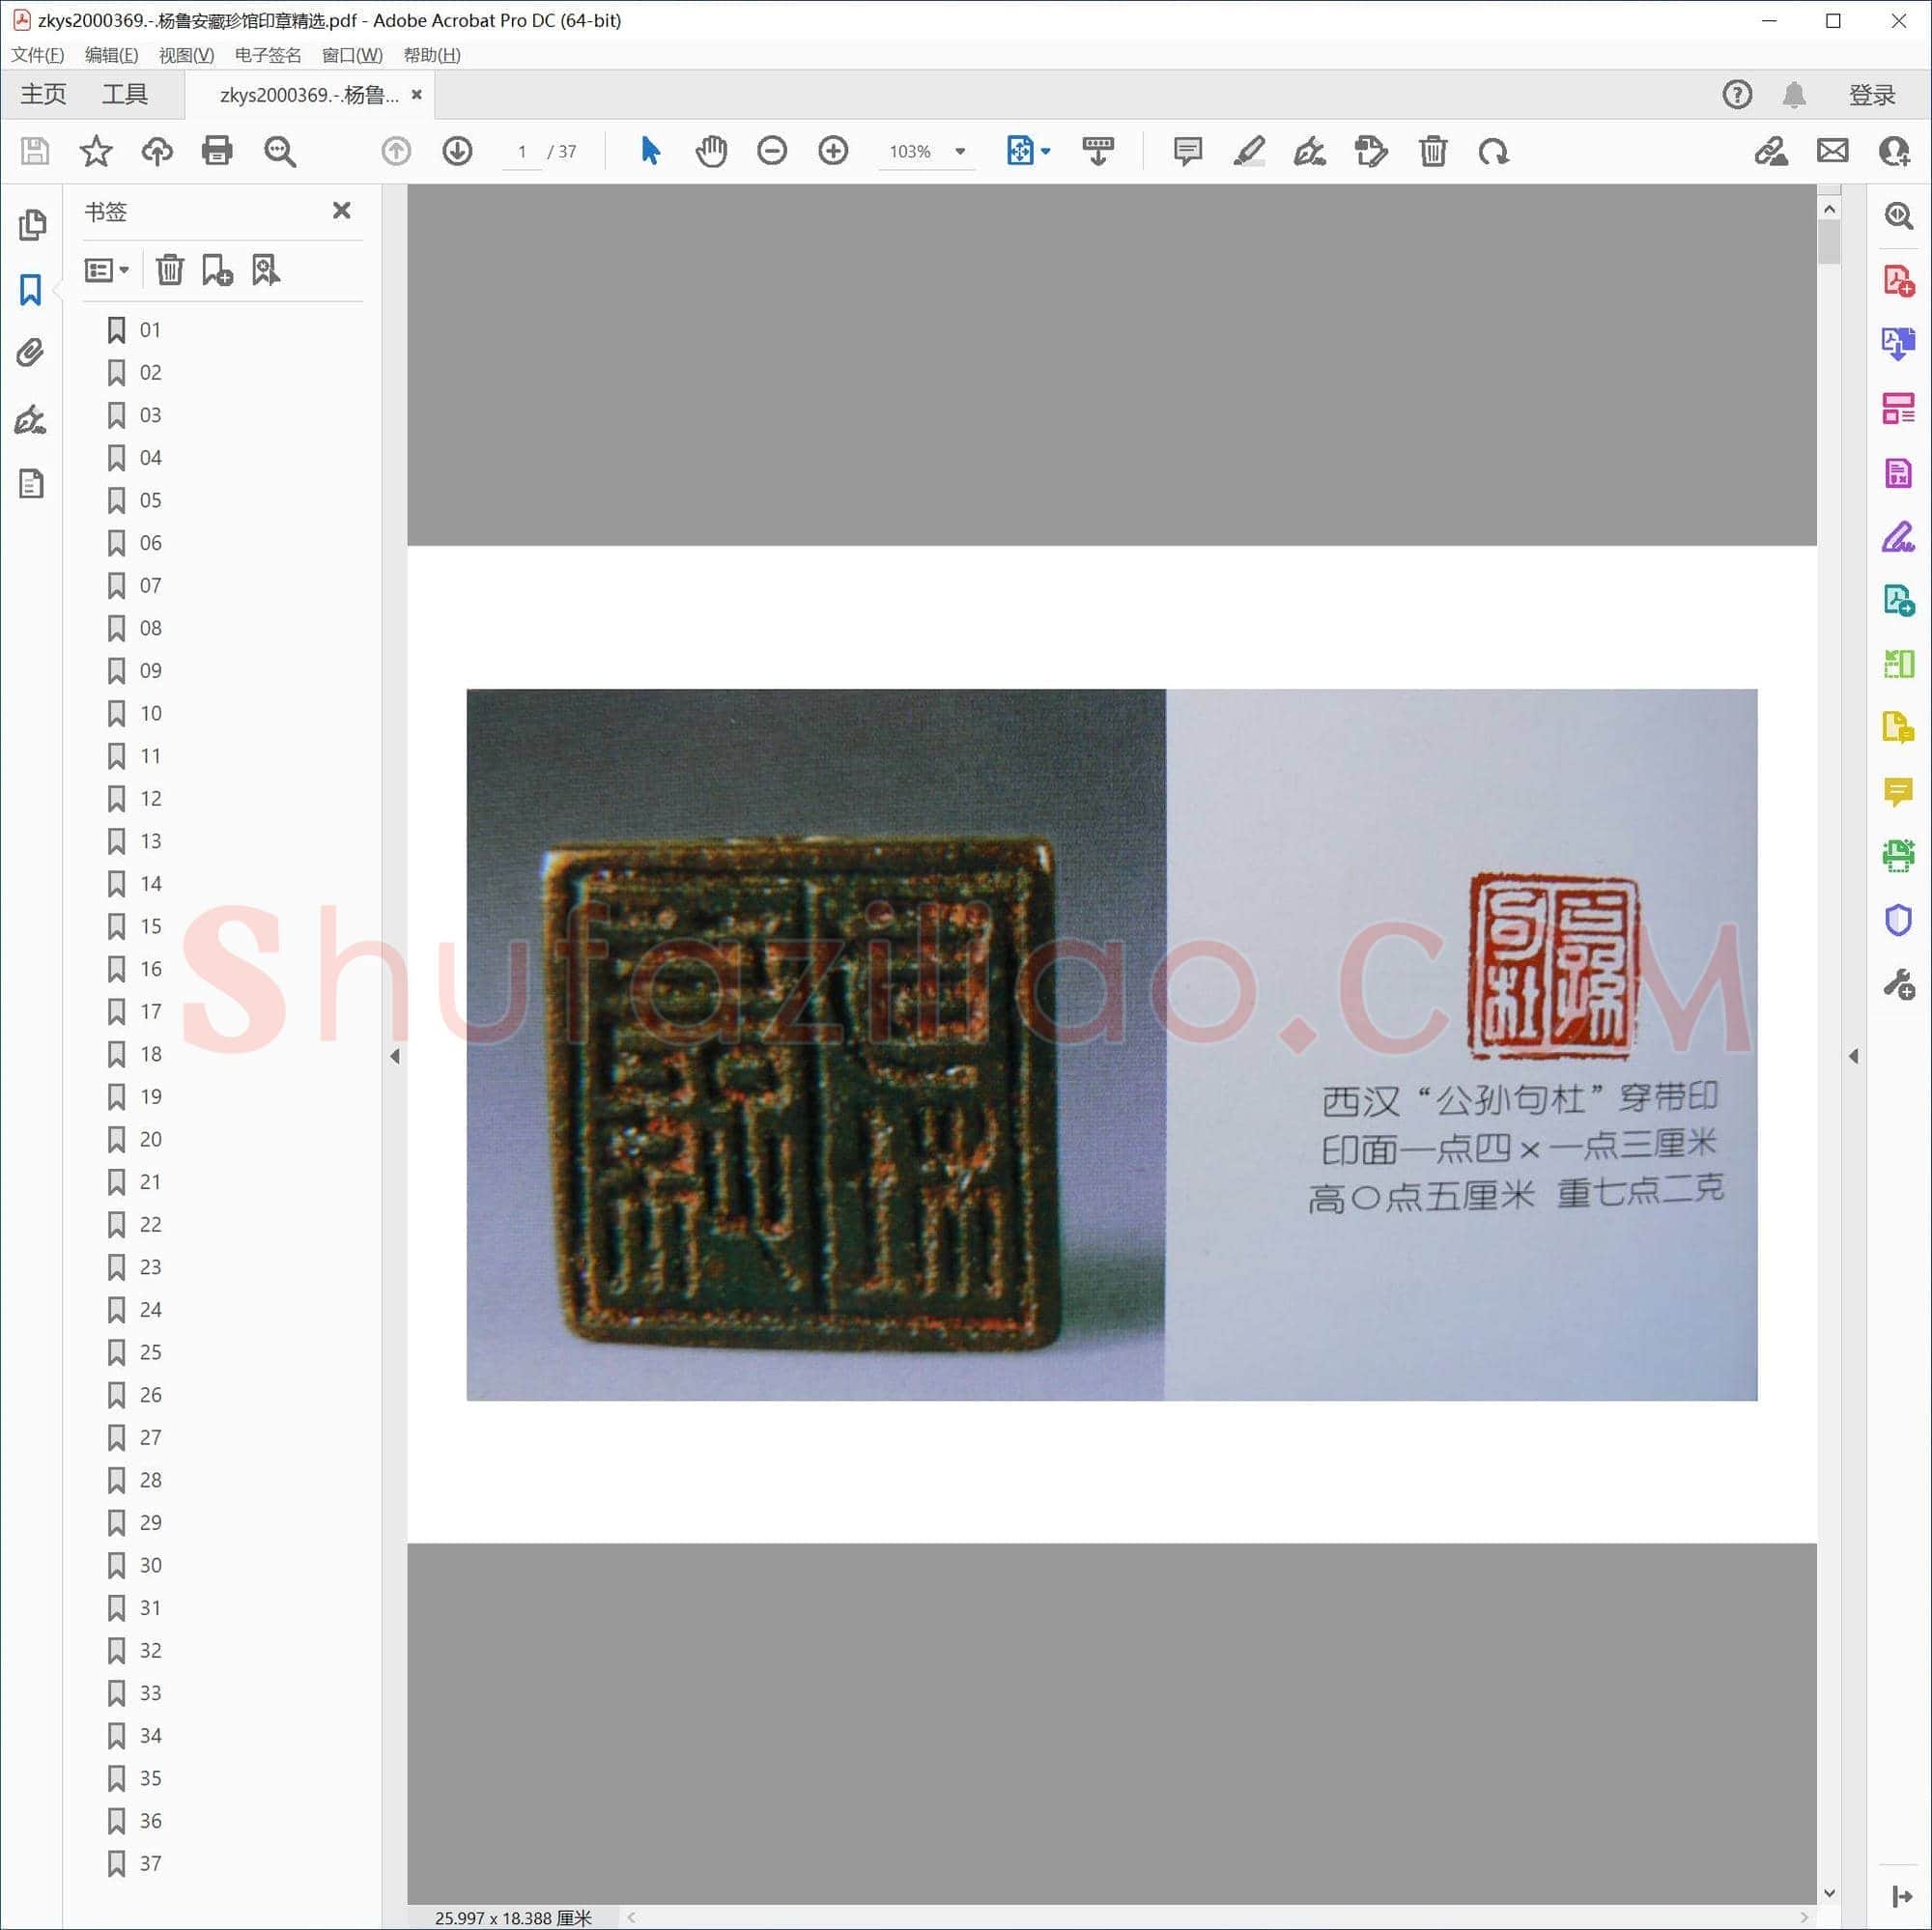Choose the Selection arrow tool
Viewport: 1932px width, 1930px height.
[x=650, y=151]
